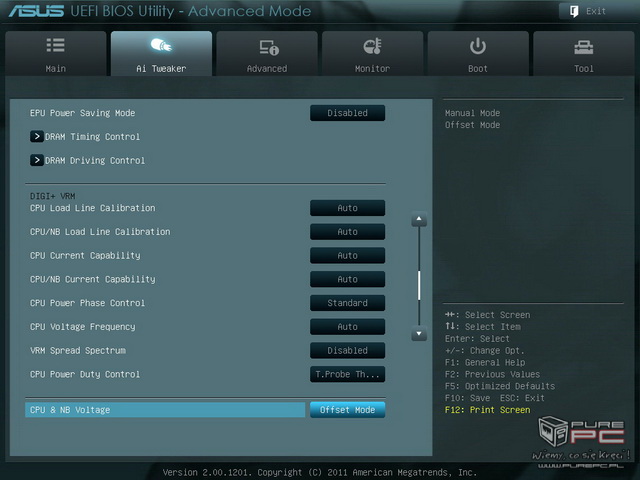640x480 pixels.
Task: Open DRAM Timing Control arrow icon
Action: tap(37, 136)
